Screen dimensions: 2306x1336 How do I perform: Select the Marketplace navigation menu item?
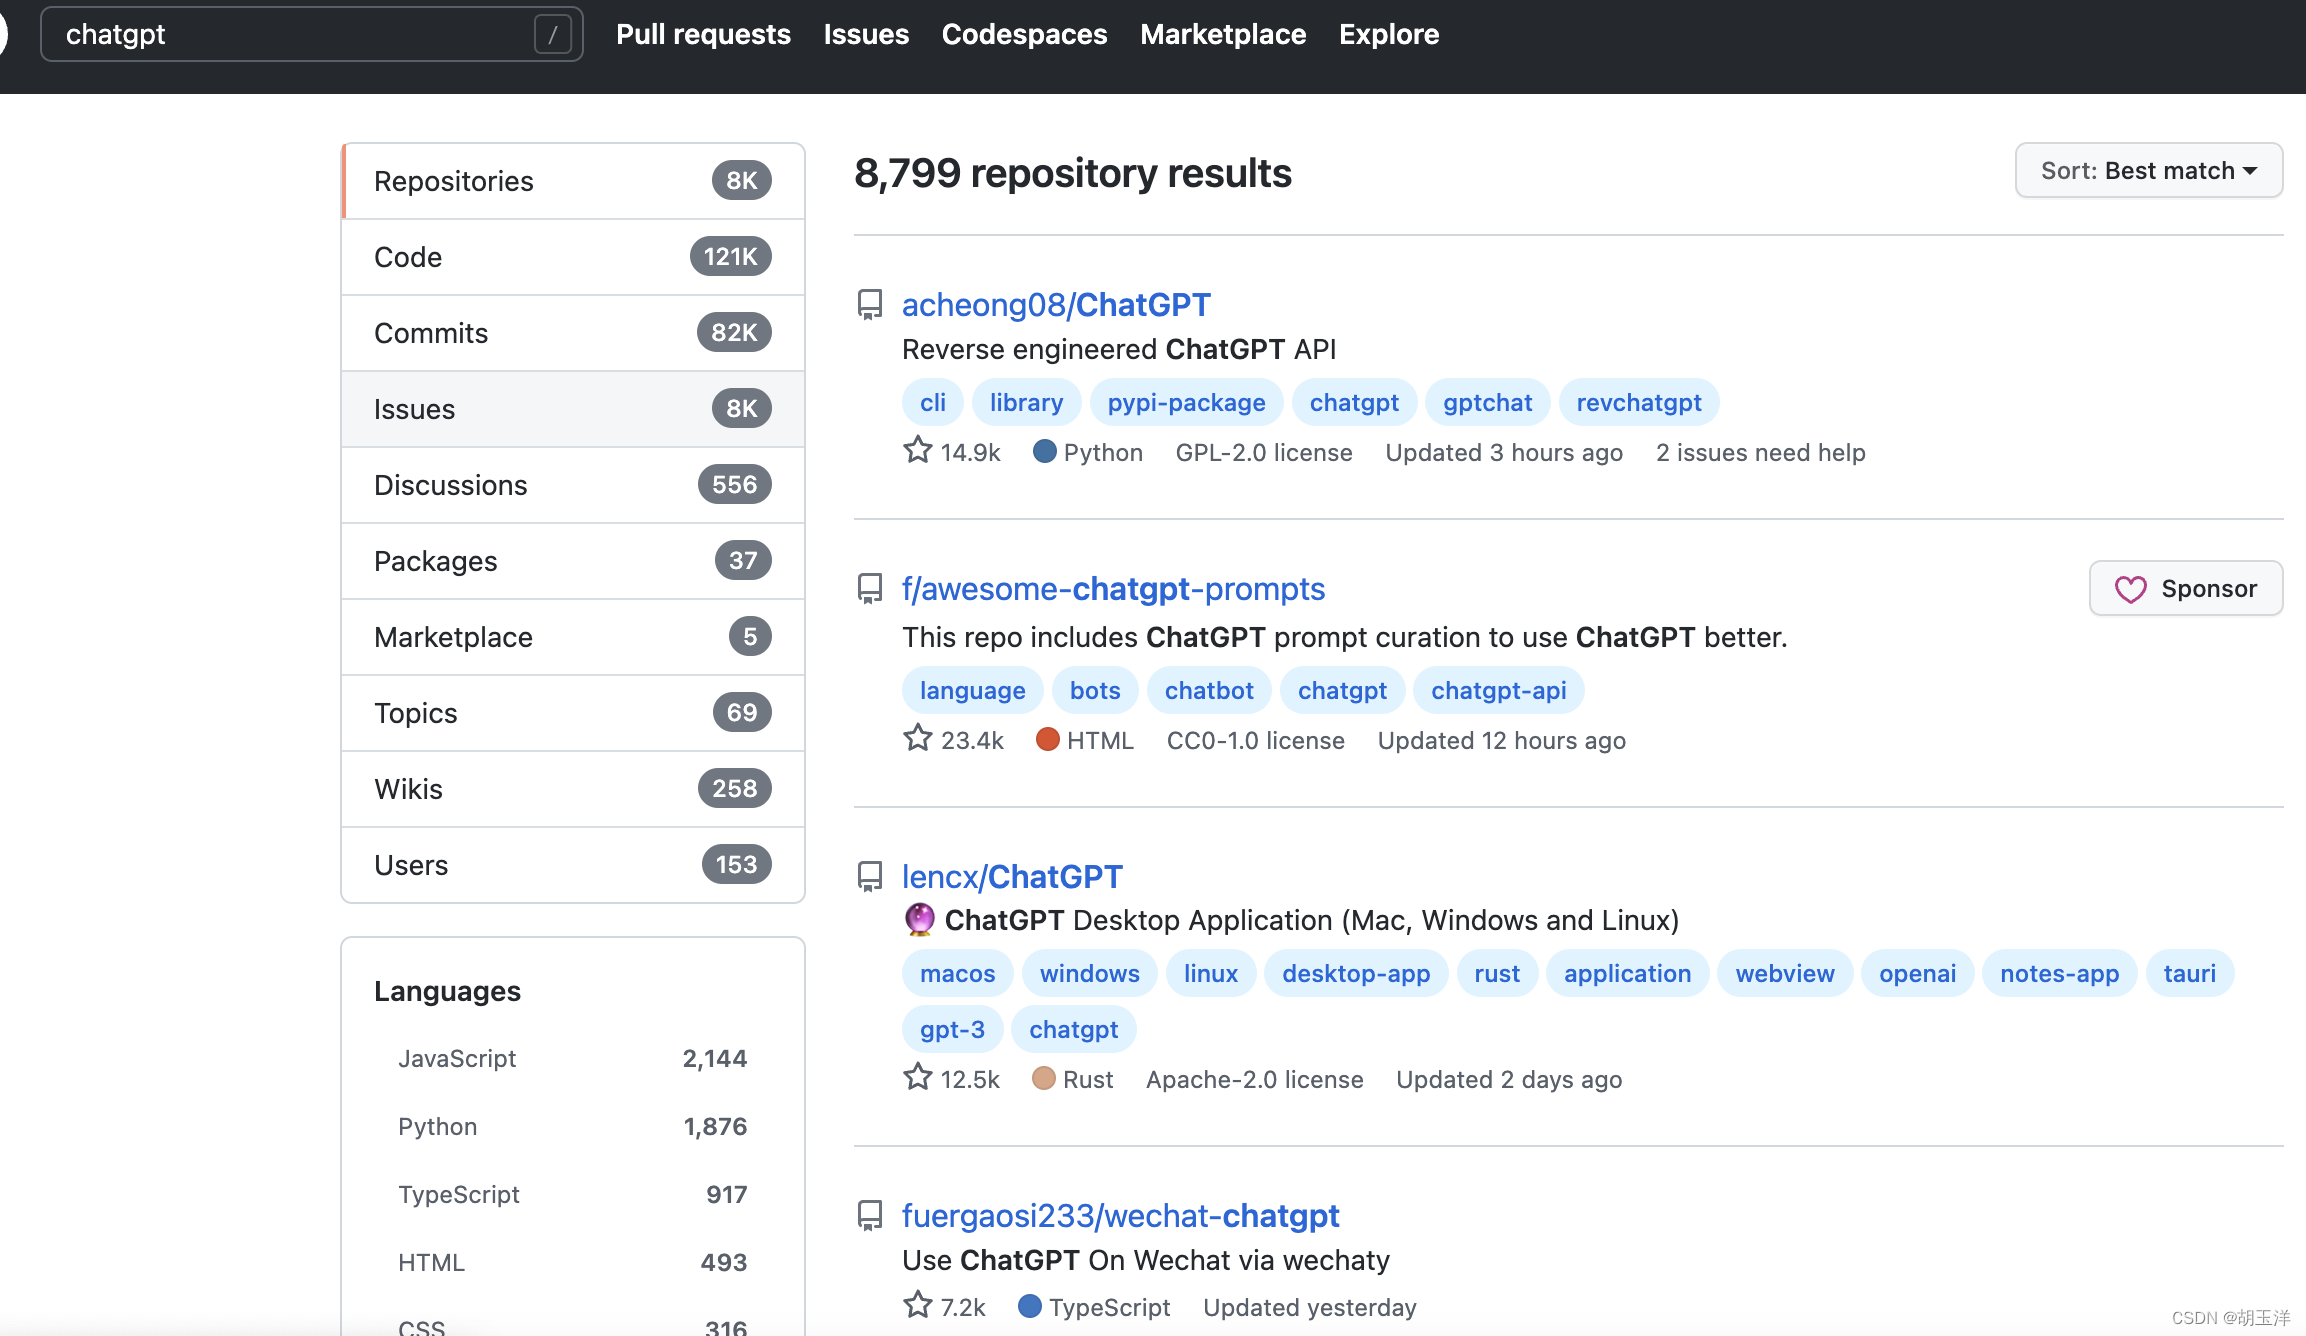(1225, 35)
